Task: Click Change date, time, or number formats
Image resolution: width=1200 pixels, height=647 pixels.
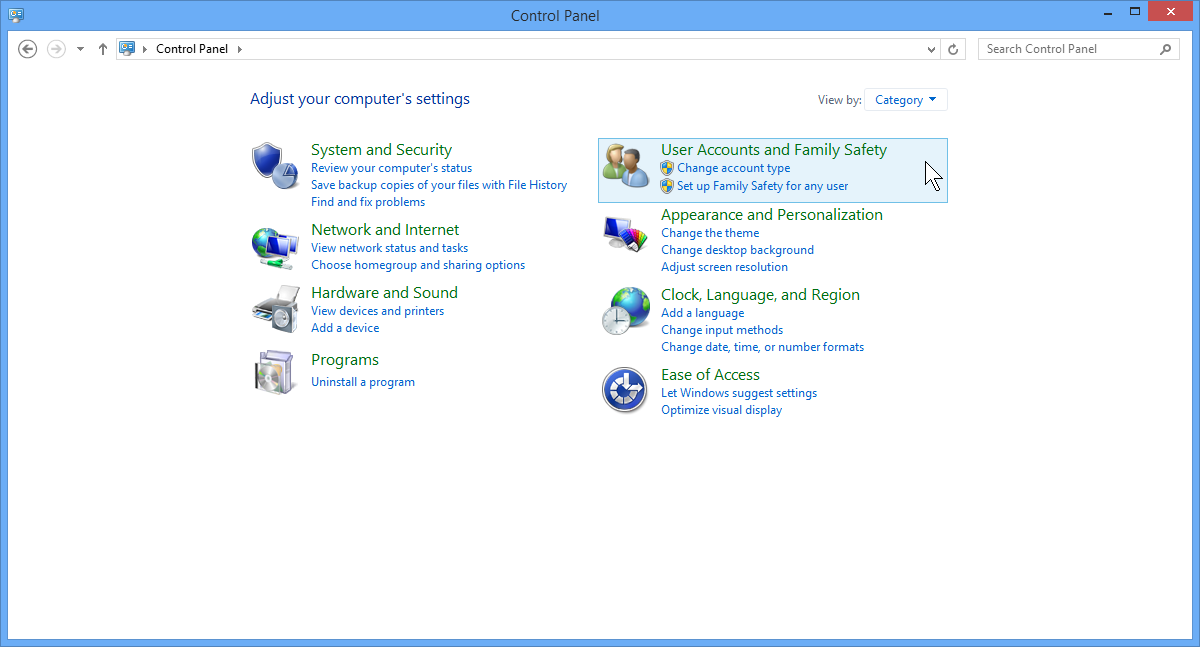Action: point(762,347)
